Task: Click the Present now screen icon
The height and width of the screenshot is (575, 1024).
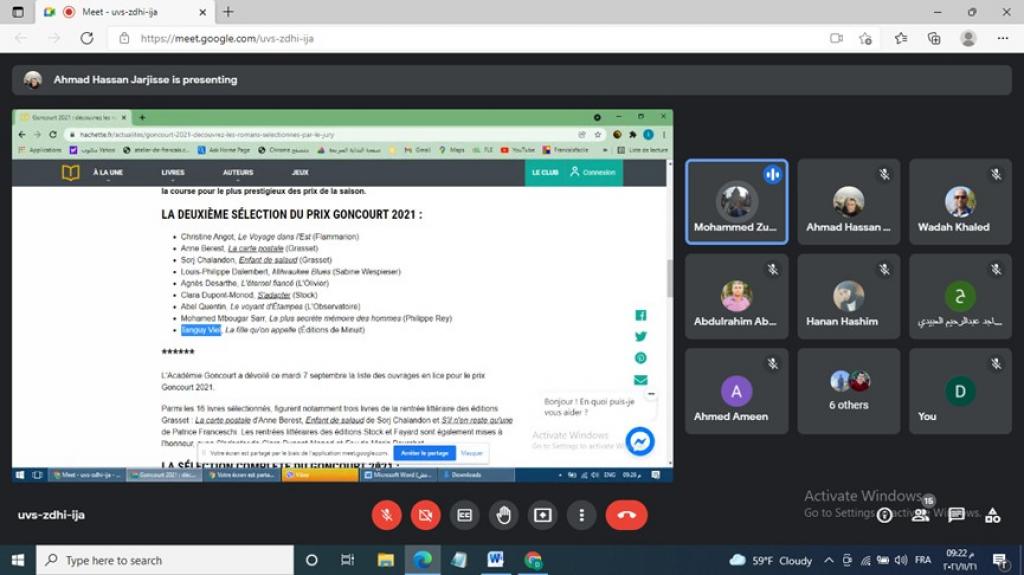Action: [x=542, y=515]
